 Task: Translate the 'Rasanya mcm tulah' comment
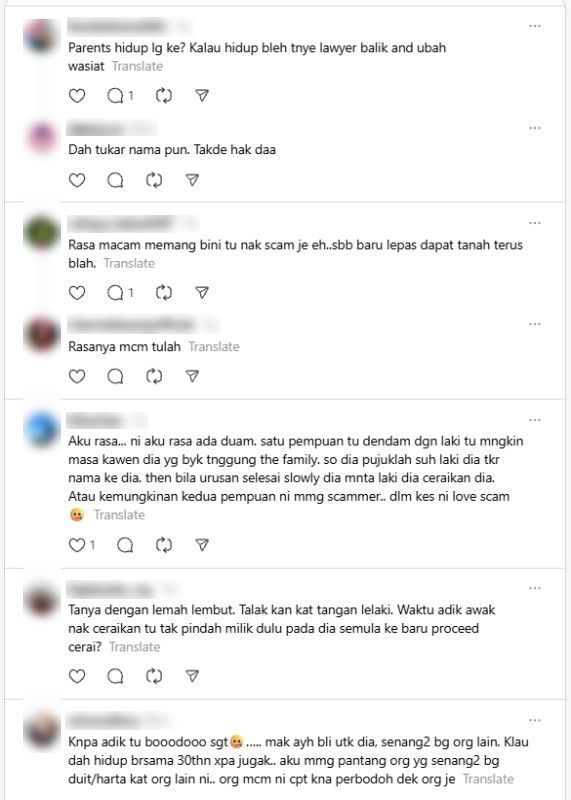click(x=214, y=347)
